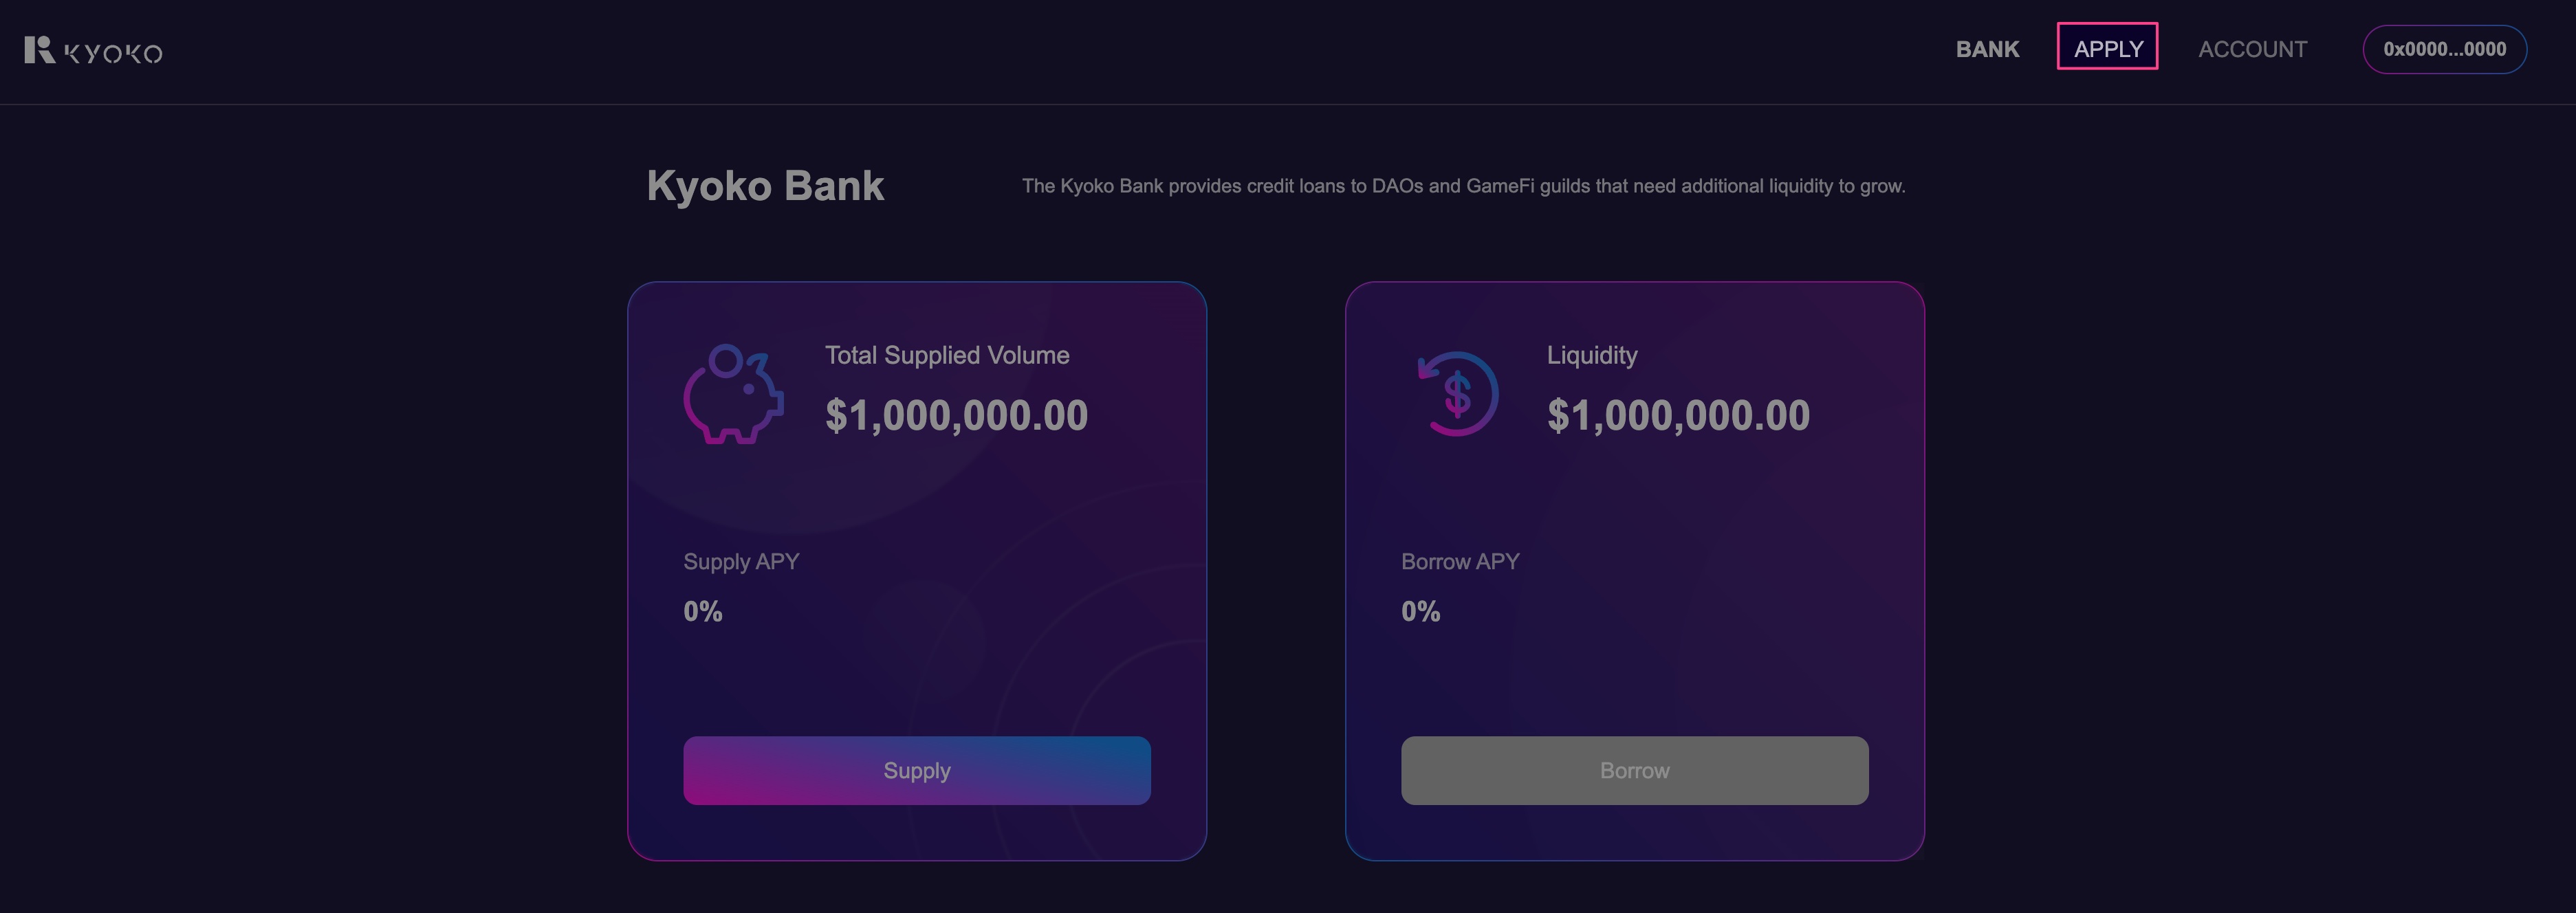This screenshot has height=913, width=2576.
Task: Select the Kyoko Bank heading
Action: pos(765,186)
